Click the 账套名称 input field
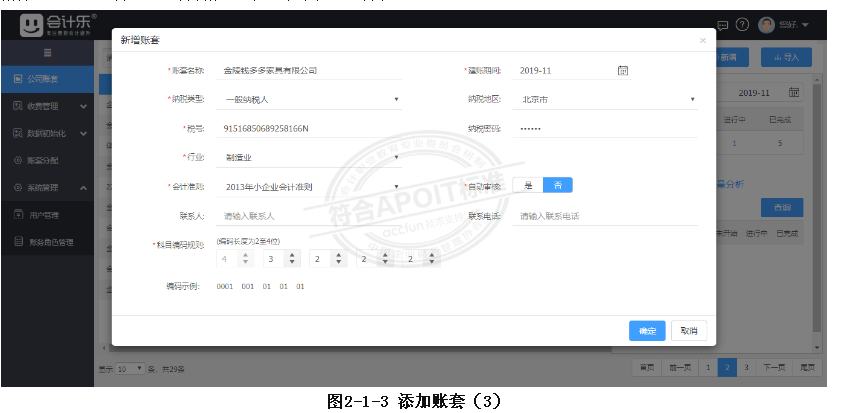860x413 pixels. [x=309, y=71]
